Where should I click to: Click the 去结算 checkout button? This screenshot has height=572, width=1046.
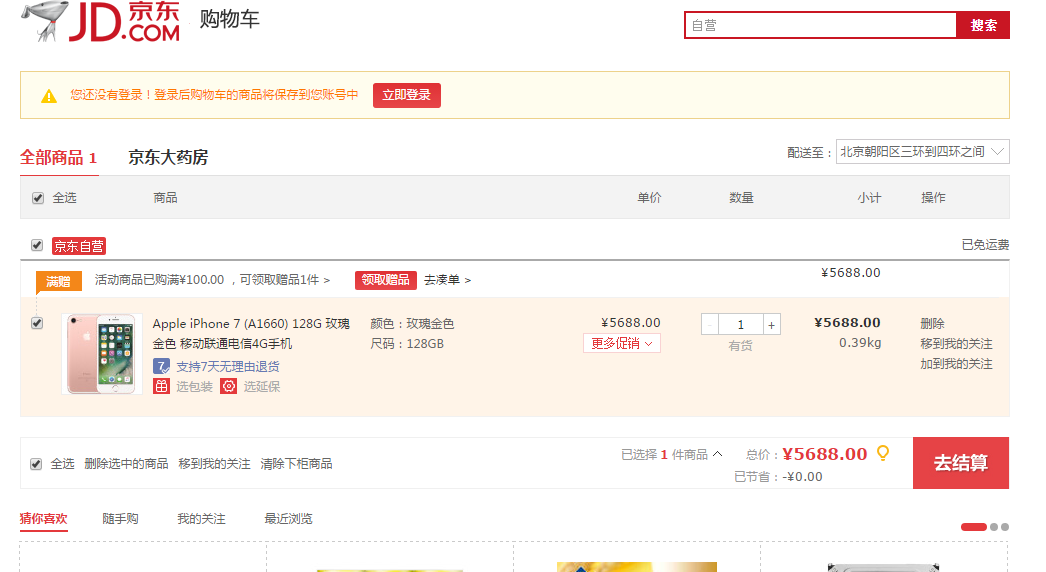[961, 463]
